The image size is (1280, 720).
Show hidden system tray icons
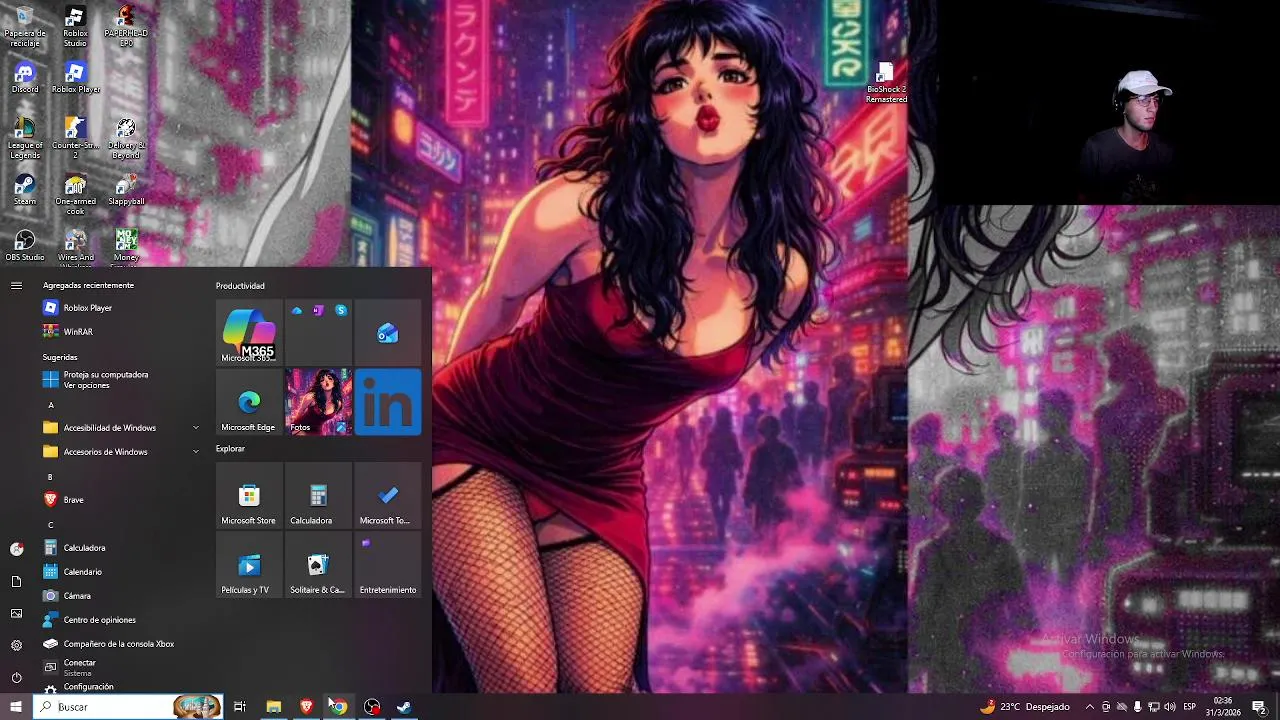click(1090, 707)
